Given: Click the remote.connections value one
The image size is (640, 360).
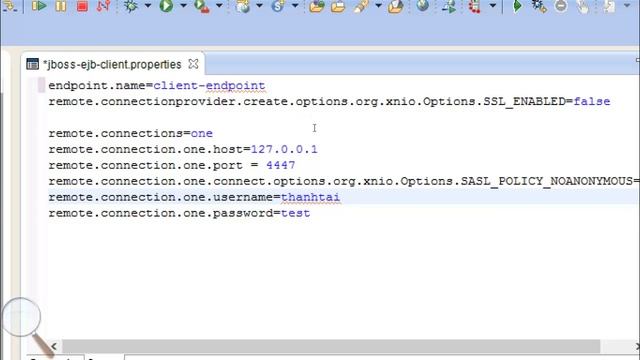Looking at the screenshot, I should 202,133.
